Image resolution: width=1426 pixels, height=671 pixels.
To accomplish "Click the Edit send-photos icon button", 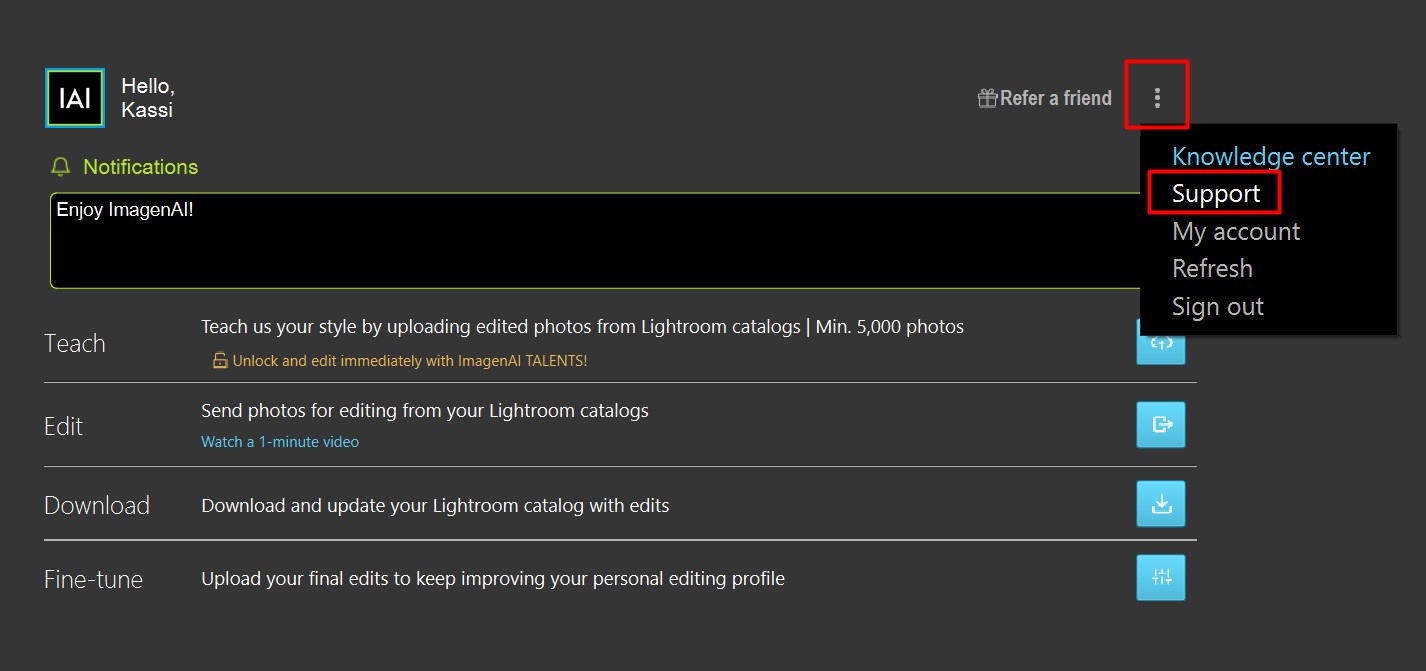I will 1161,424.
